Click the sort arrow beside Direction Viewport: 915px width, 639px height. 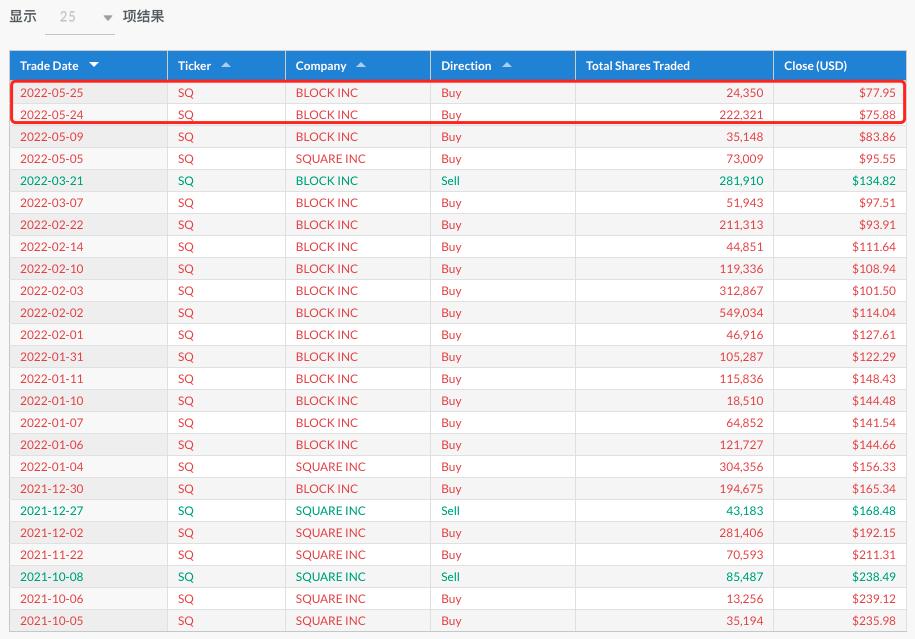[506, 65]
